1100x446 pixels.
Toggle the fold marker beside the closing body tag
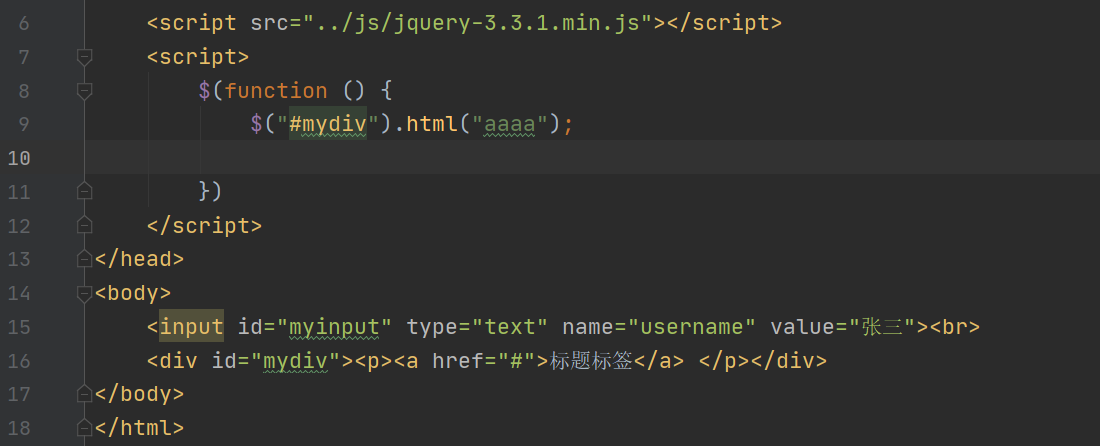click(x=84, y=393)
